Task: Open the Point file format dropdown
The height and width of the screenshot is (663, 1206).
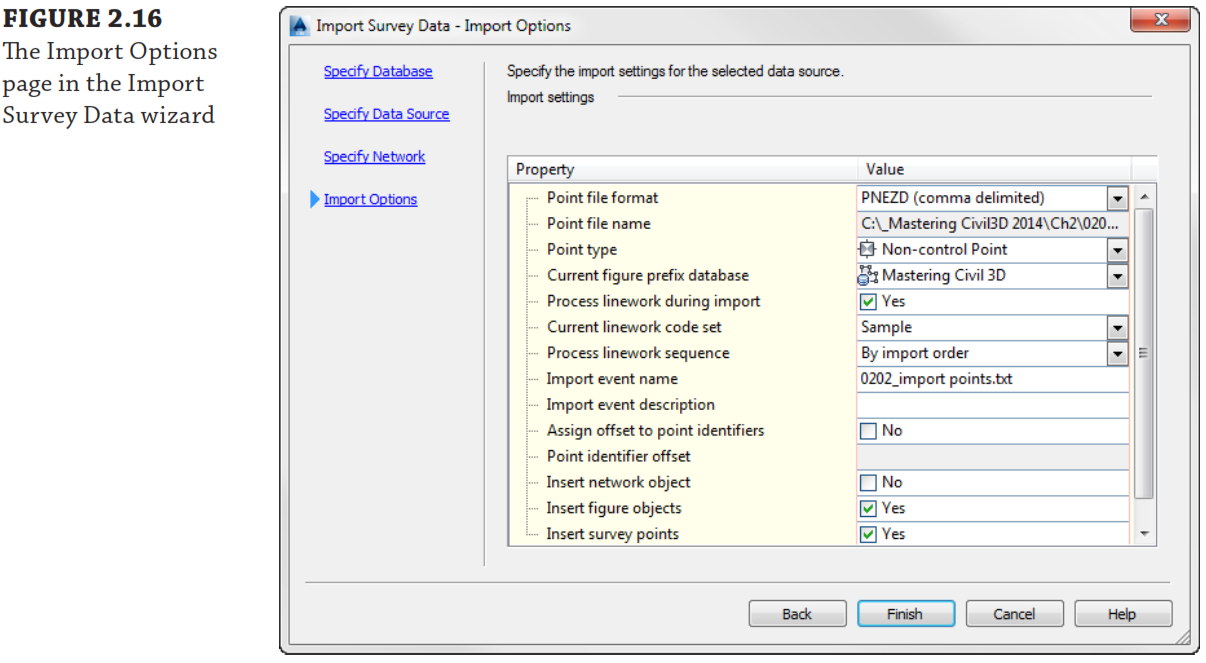Action: tap(1117, 198)
